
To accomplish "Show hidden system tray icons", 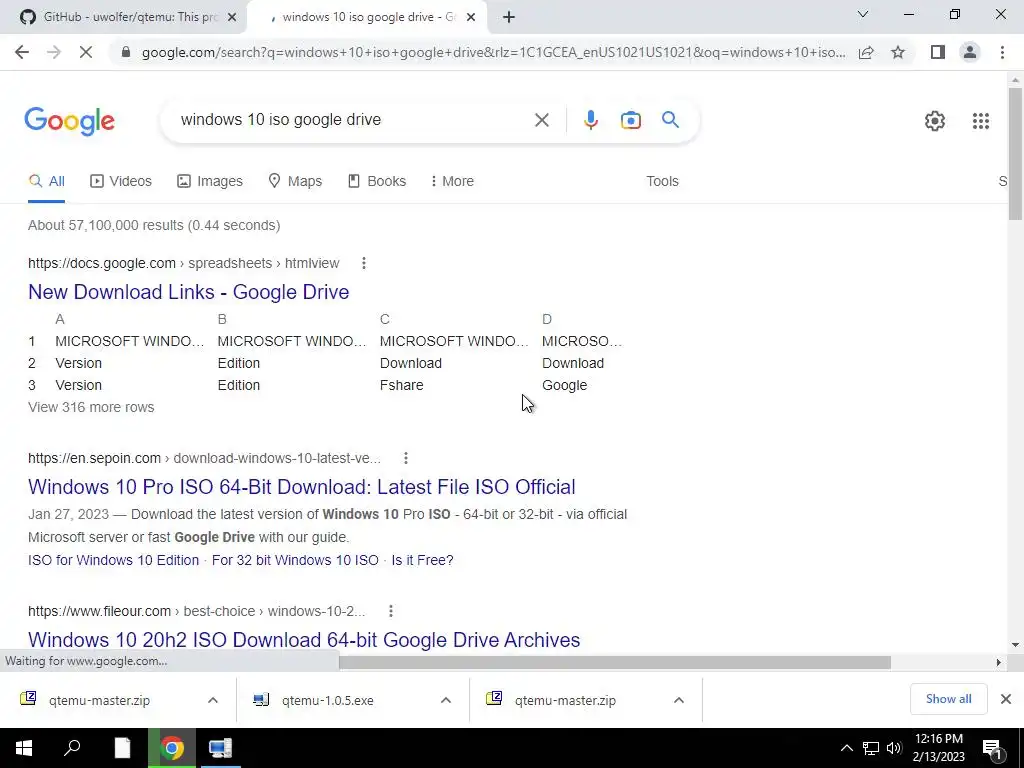I will tap(846, 749).
